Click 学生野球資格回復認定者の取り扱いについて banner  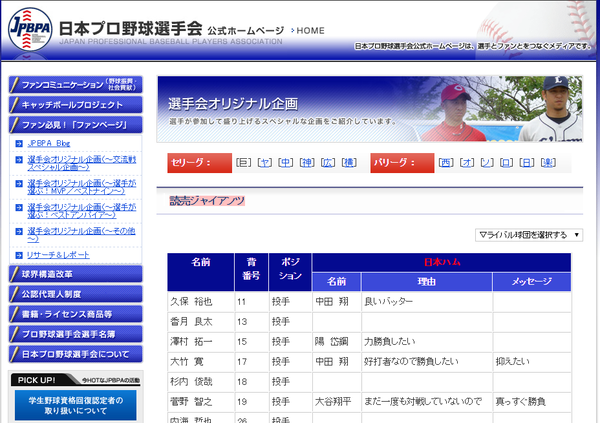tap(75, 405)
